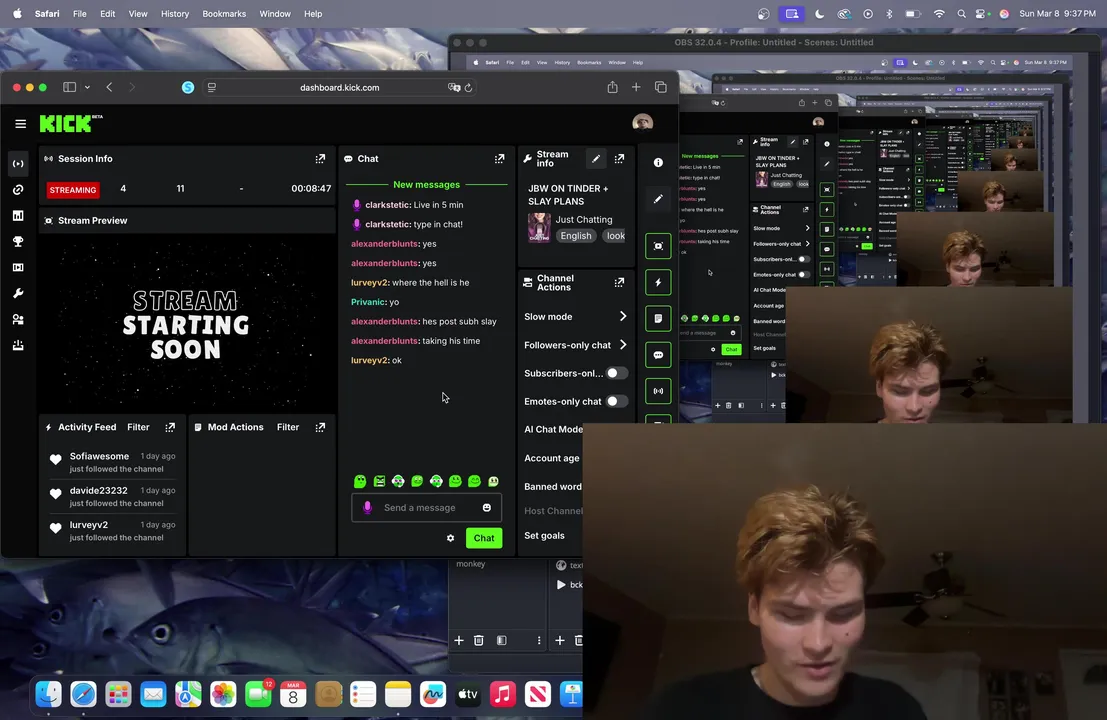
Task: Click the purple microphone icon in message box
Action: (367, 508)
